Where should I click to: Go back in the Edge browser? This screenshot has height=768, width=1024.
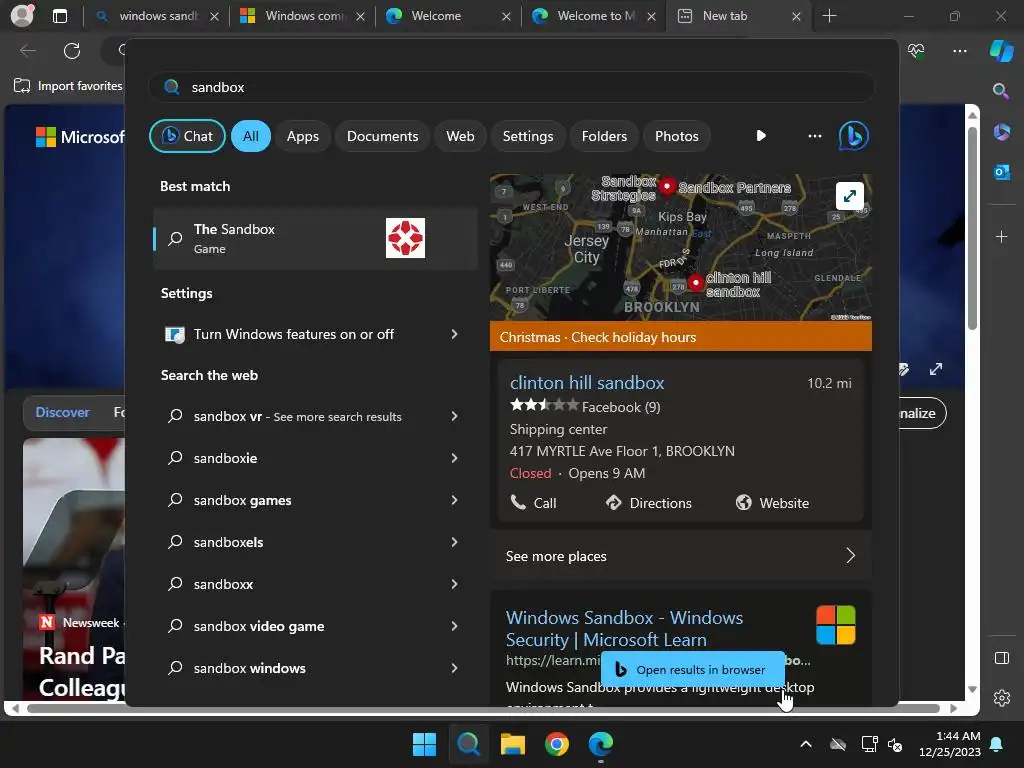click(x=28, y=51)
